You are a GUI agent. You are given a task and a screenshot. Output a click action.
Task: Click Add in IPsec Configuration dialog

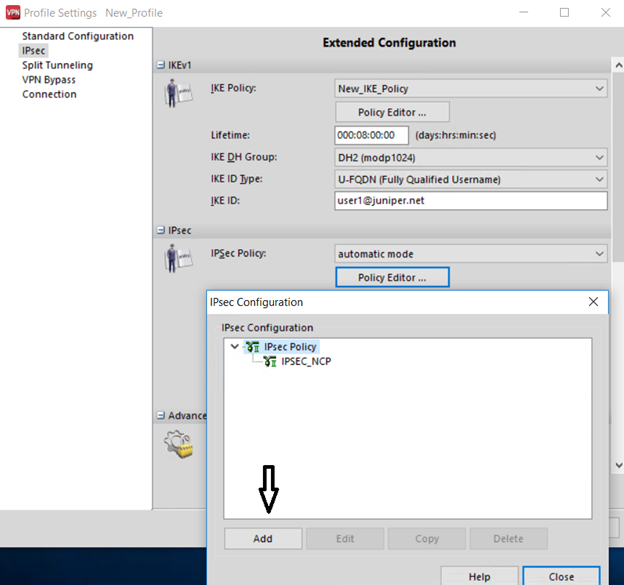(263, 539)
